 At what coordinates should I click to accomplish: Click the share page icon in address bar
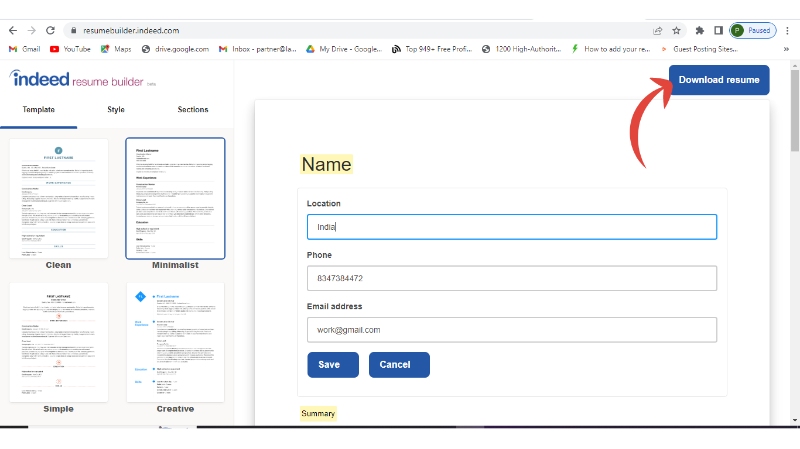click(657, 31)
